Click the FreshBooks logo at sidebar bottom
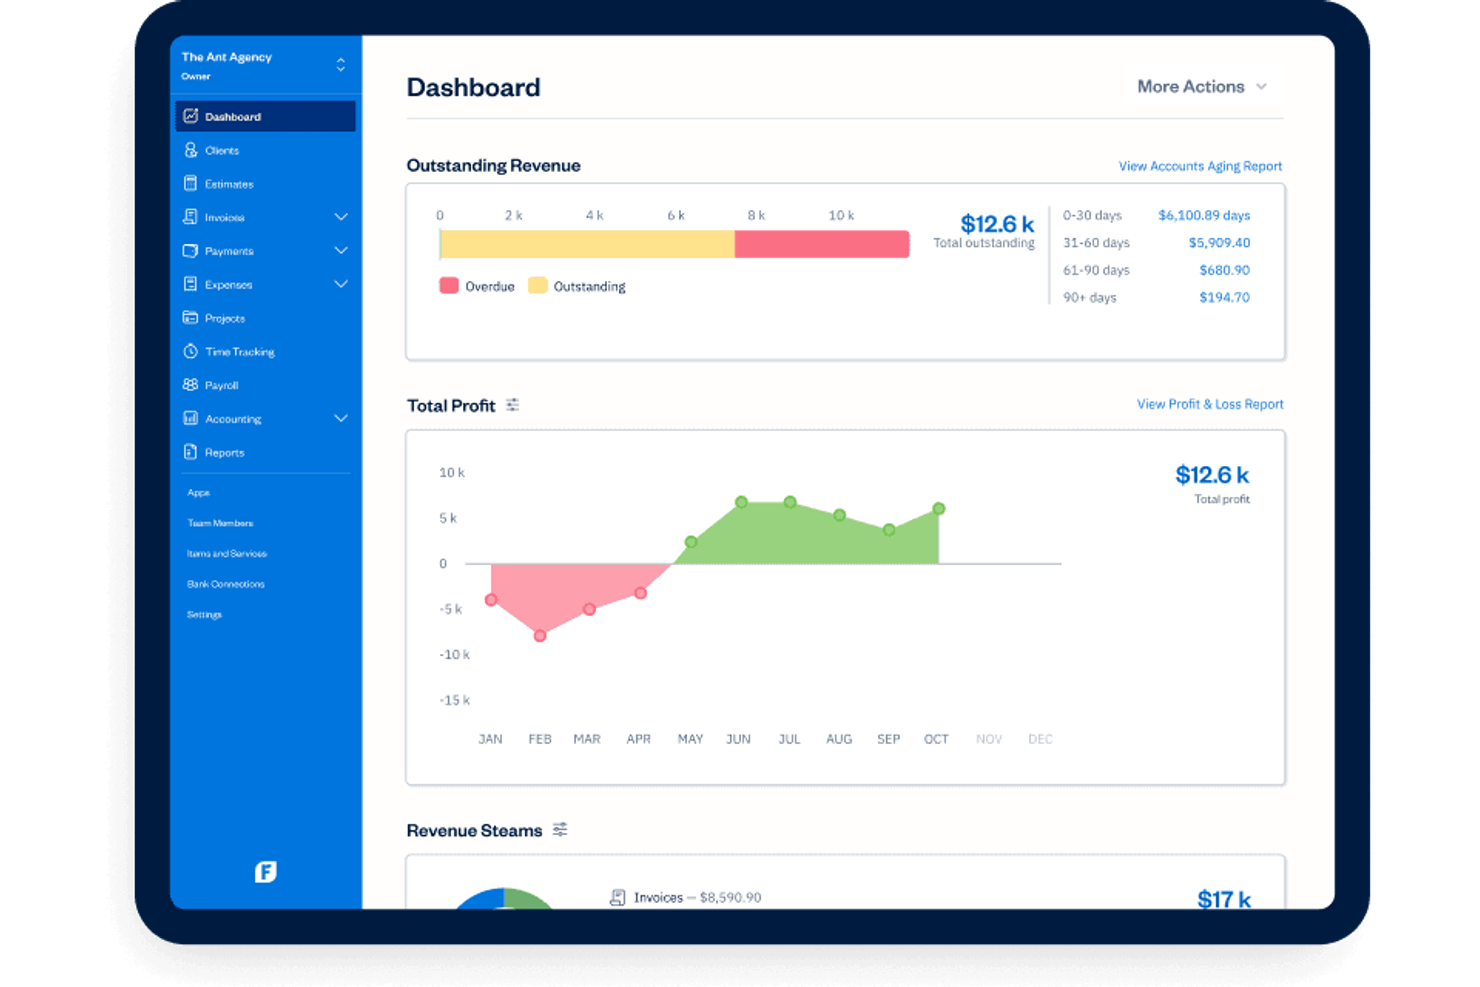The image size is (1480, 987). (x=265, y=871)
